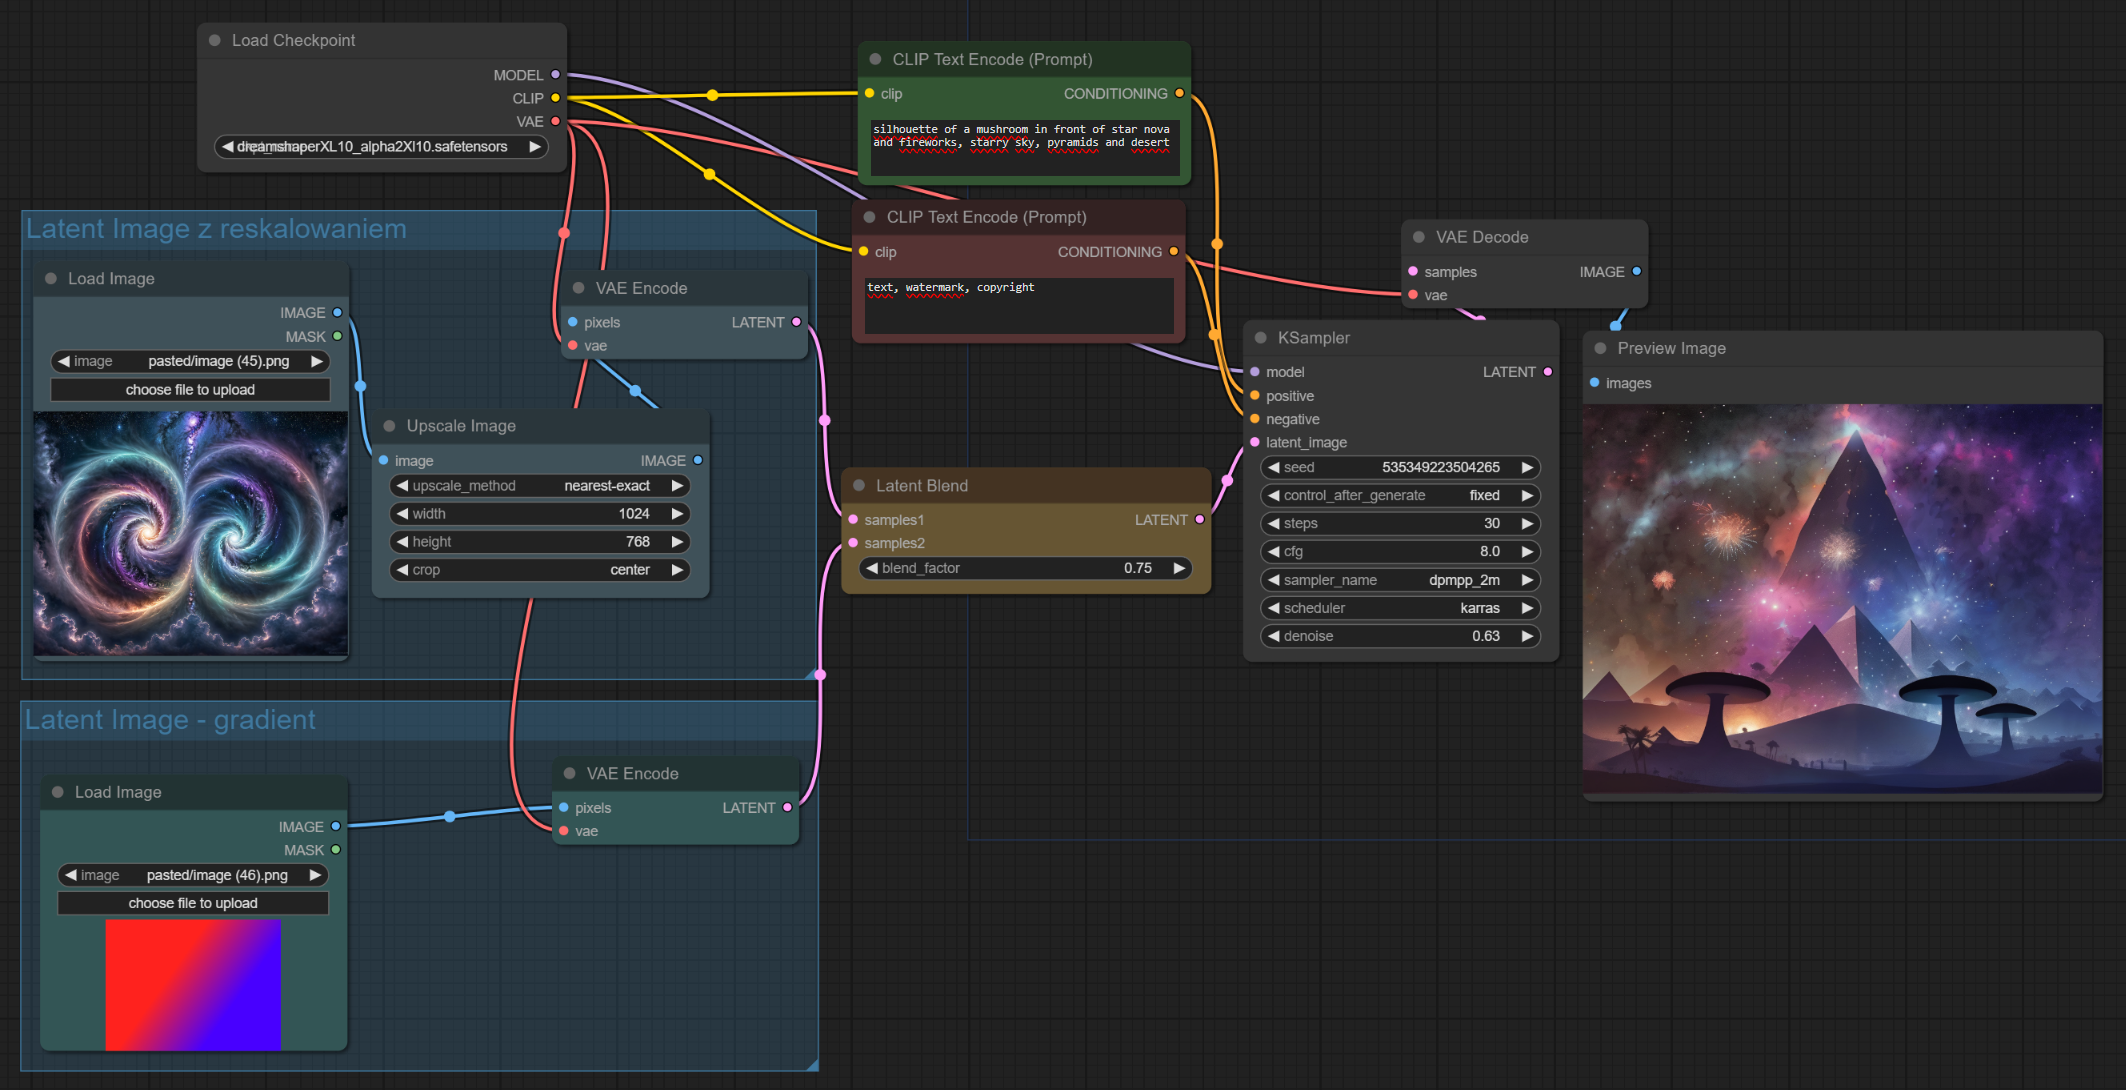This screenshot has height=1090, width=2126.
Task: Click choose file to upload for image (46)
Action: [x=193, y=903]
